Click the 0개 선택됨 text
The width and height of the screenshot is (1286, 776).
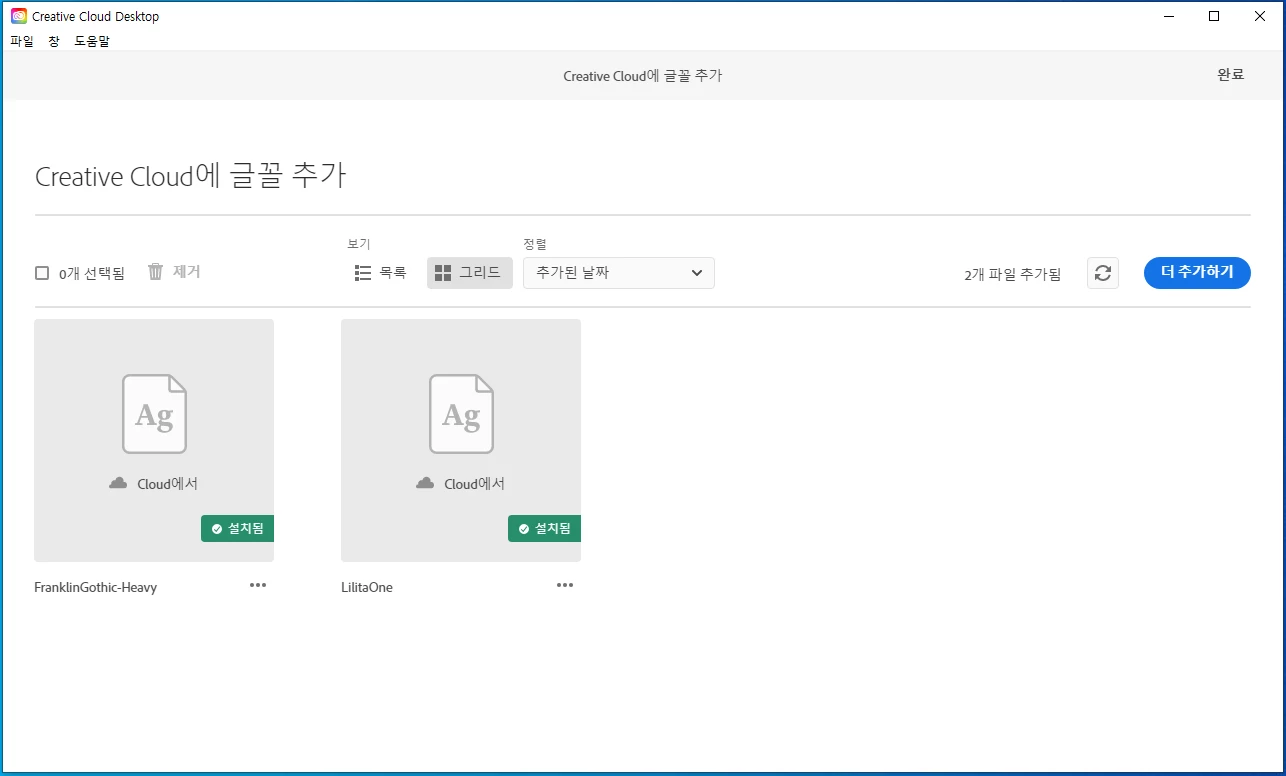[92, 273]
